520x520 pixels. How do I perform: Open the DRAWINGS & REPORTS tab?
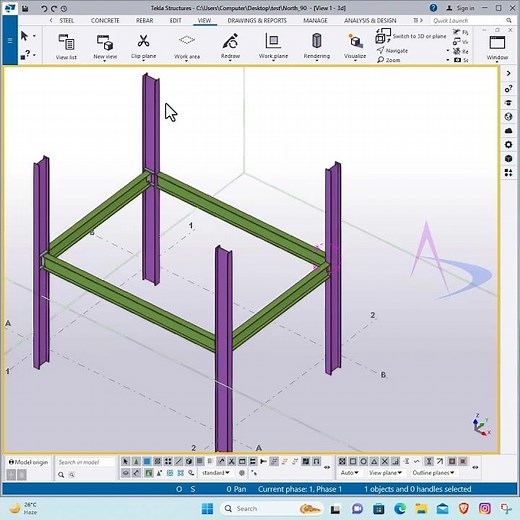[257, 21]
